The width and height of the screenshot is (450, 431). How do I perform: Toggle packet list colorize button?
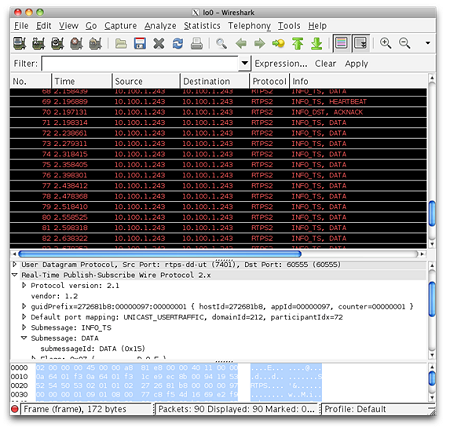coord(341,43)
